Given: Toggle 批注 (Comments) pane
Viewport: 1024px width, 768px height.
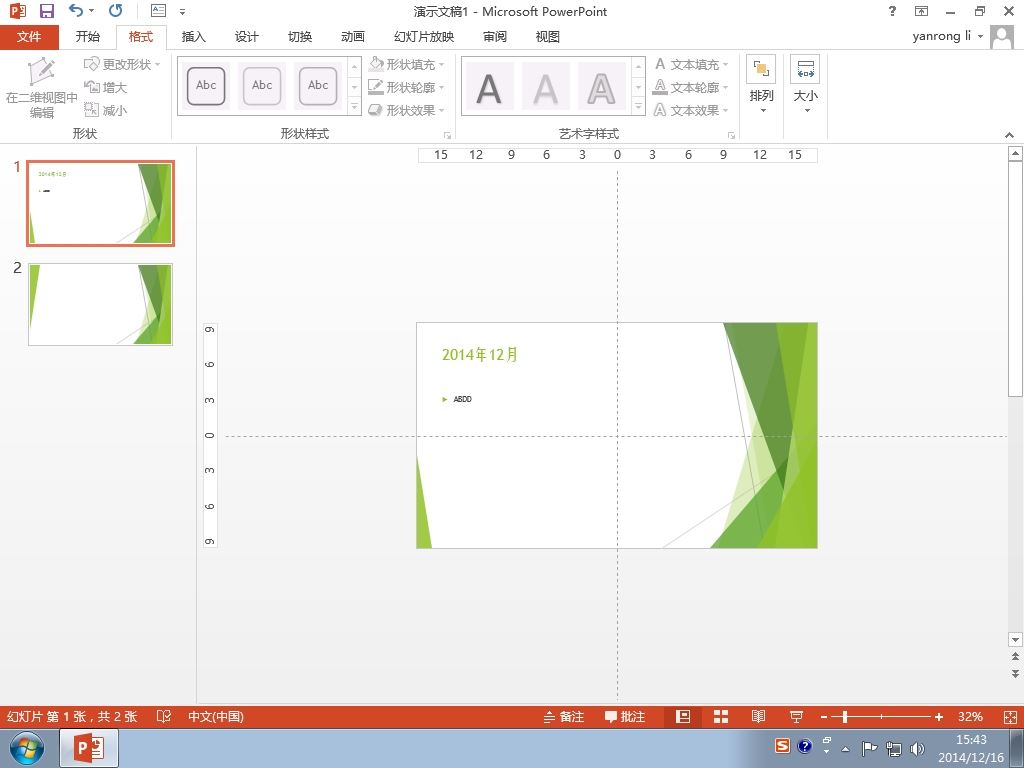Looking at the screenshot, I should [625, 716].
